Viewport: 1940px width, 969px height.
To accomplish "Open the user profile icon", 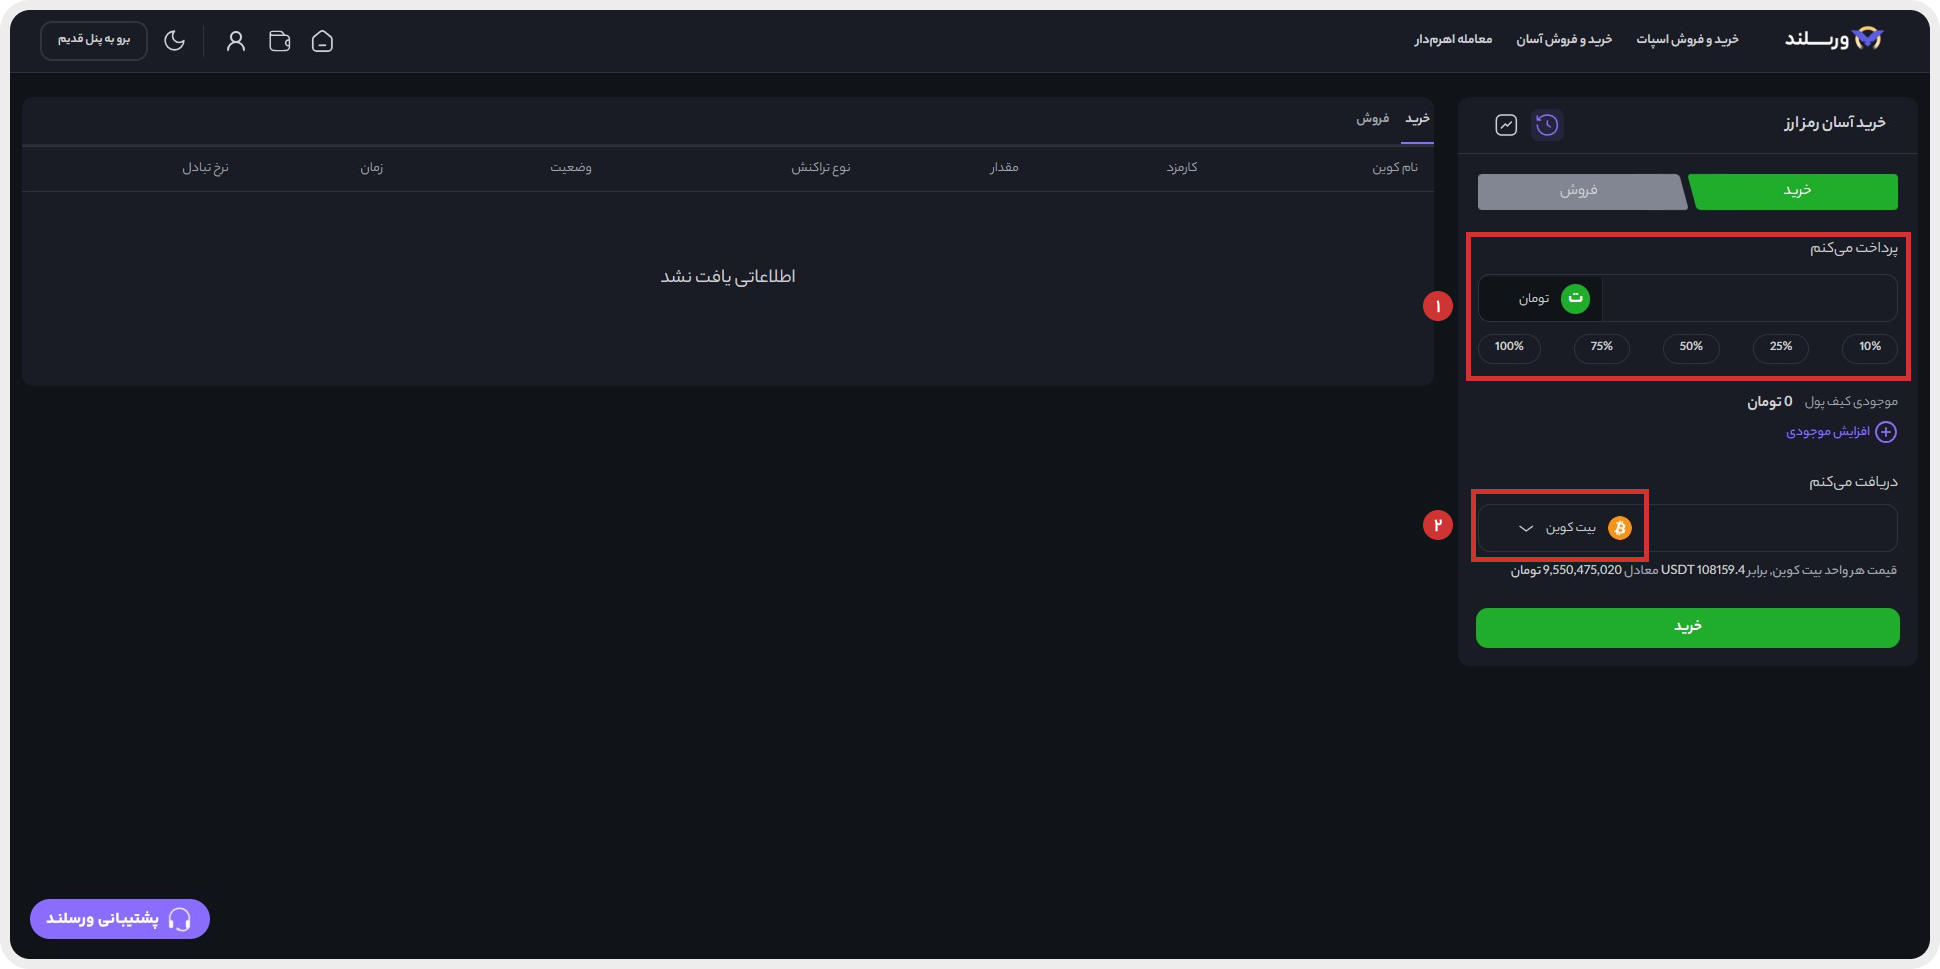I will pos(236,41).
